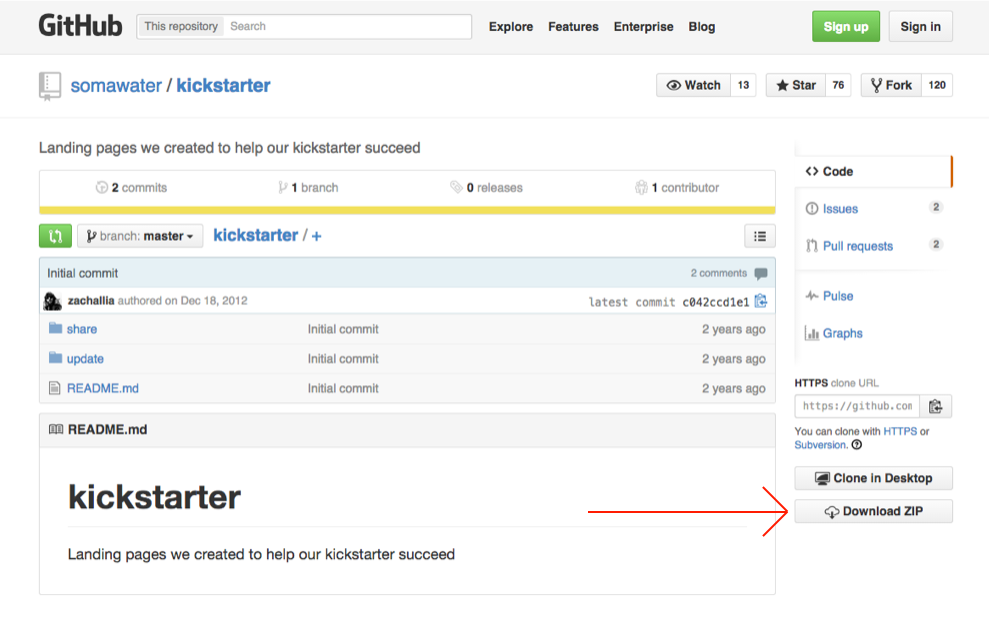989x638 pixels.
Task: Click the GitHub logo
Action: coord(80,26)
